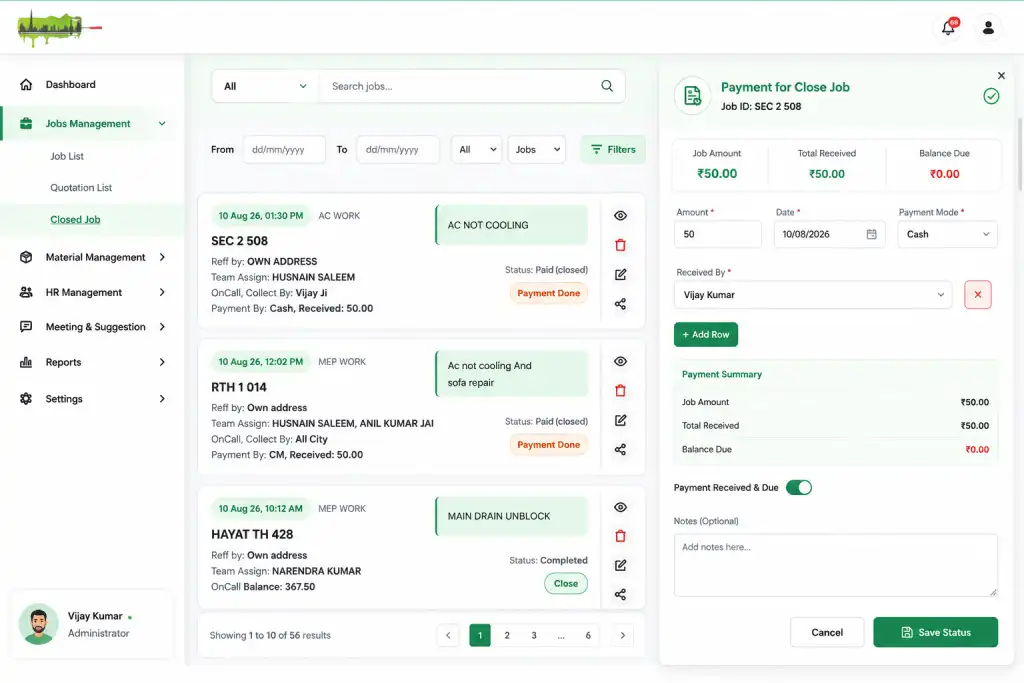
Task: View the SEC 2 508 job details
Action: point(620,215)
